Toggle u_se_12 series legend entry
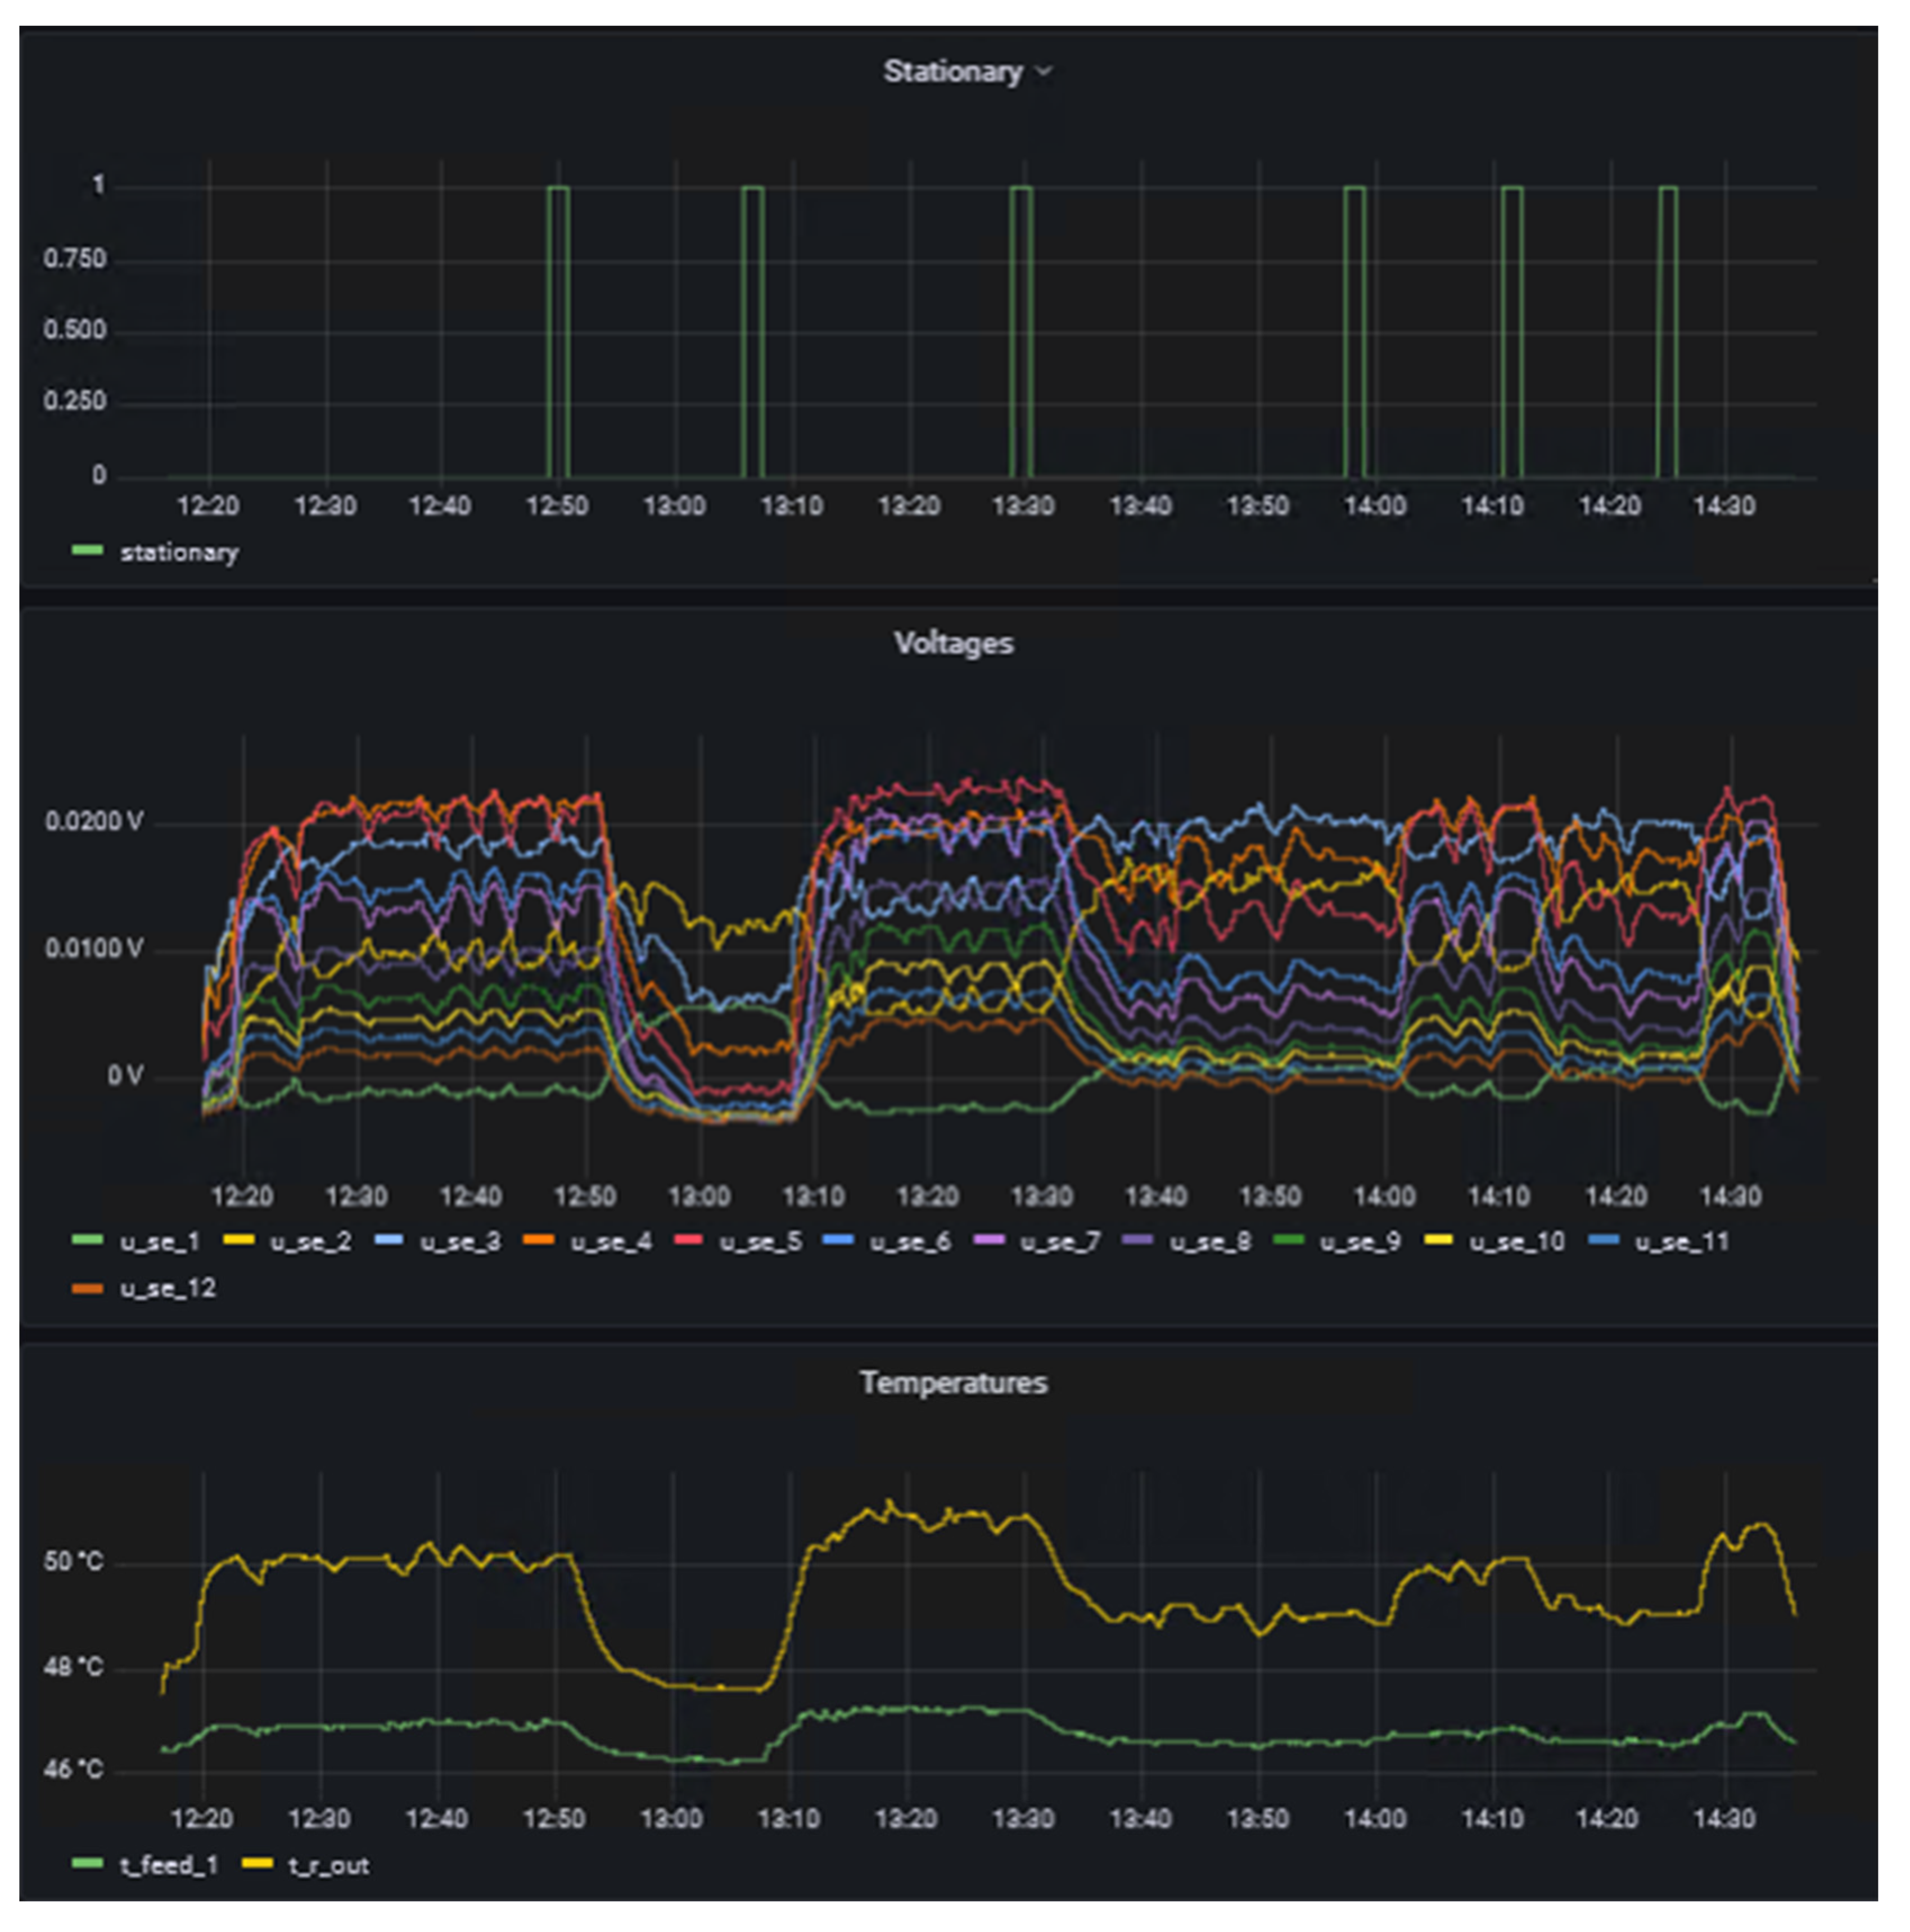Image resolution: width=1910 pixels, height=1932 pixels. click(x=167, y=1288)
